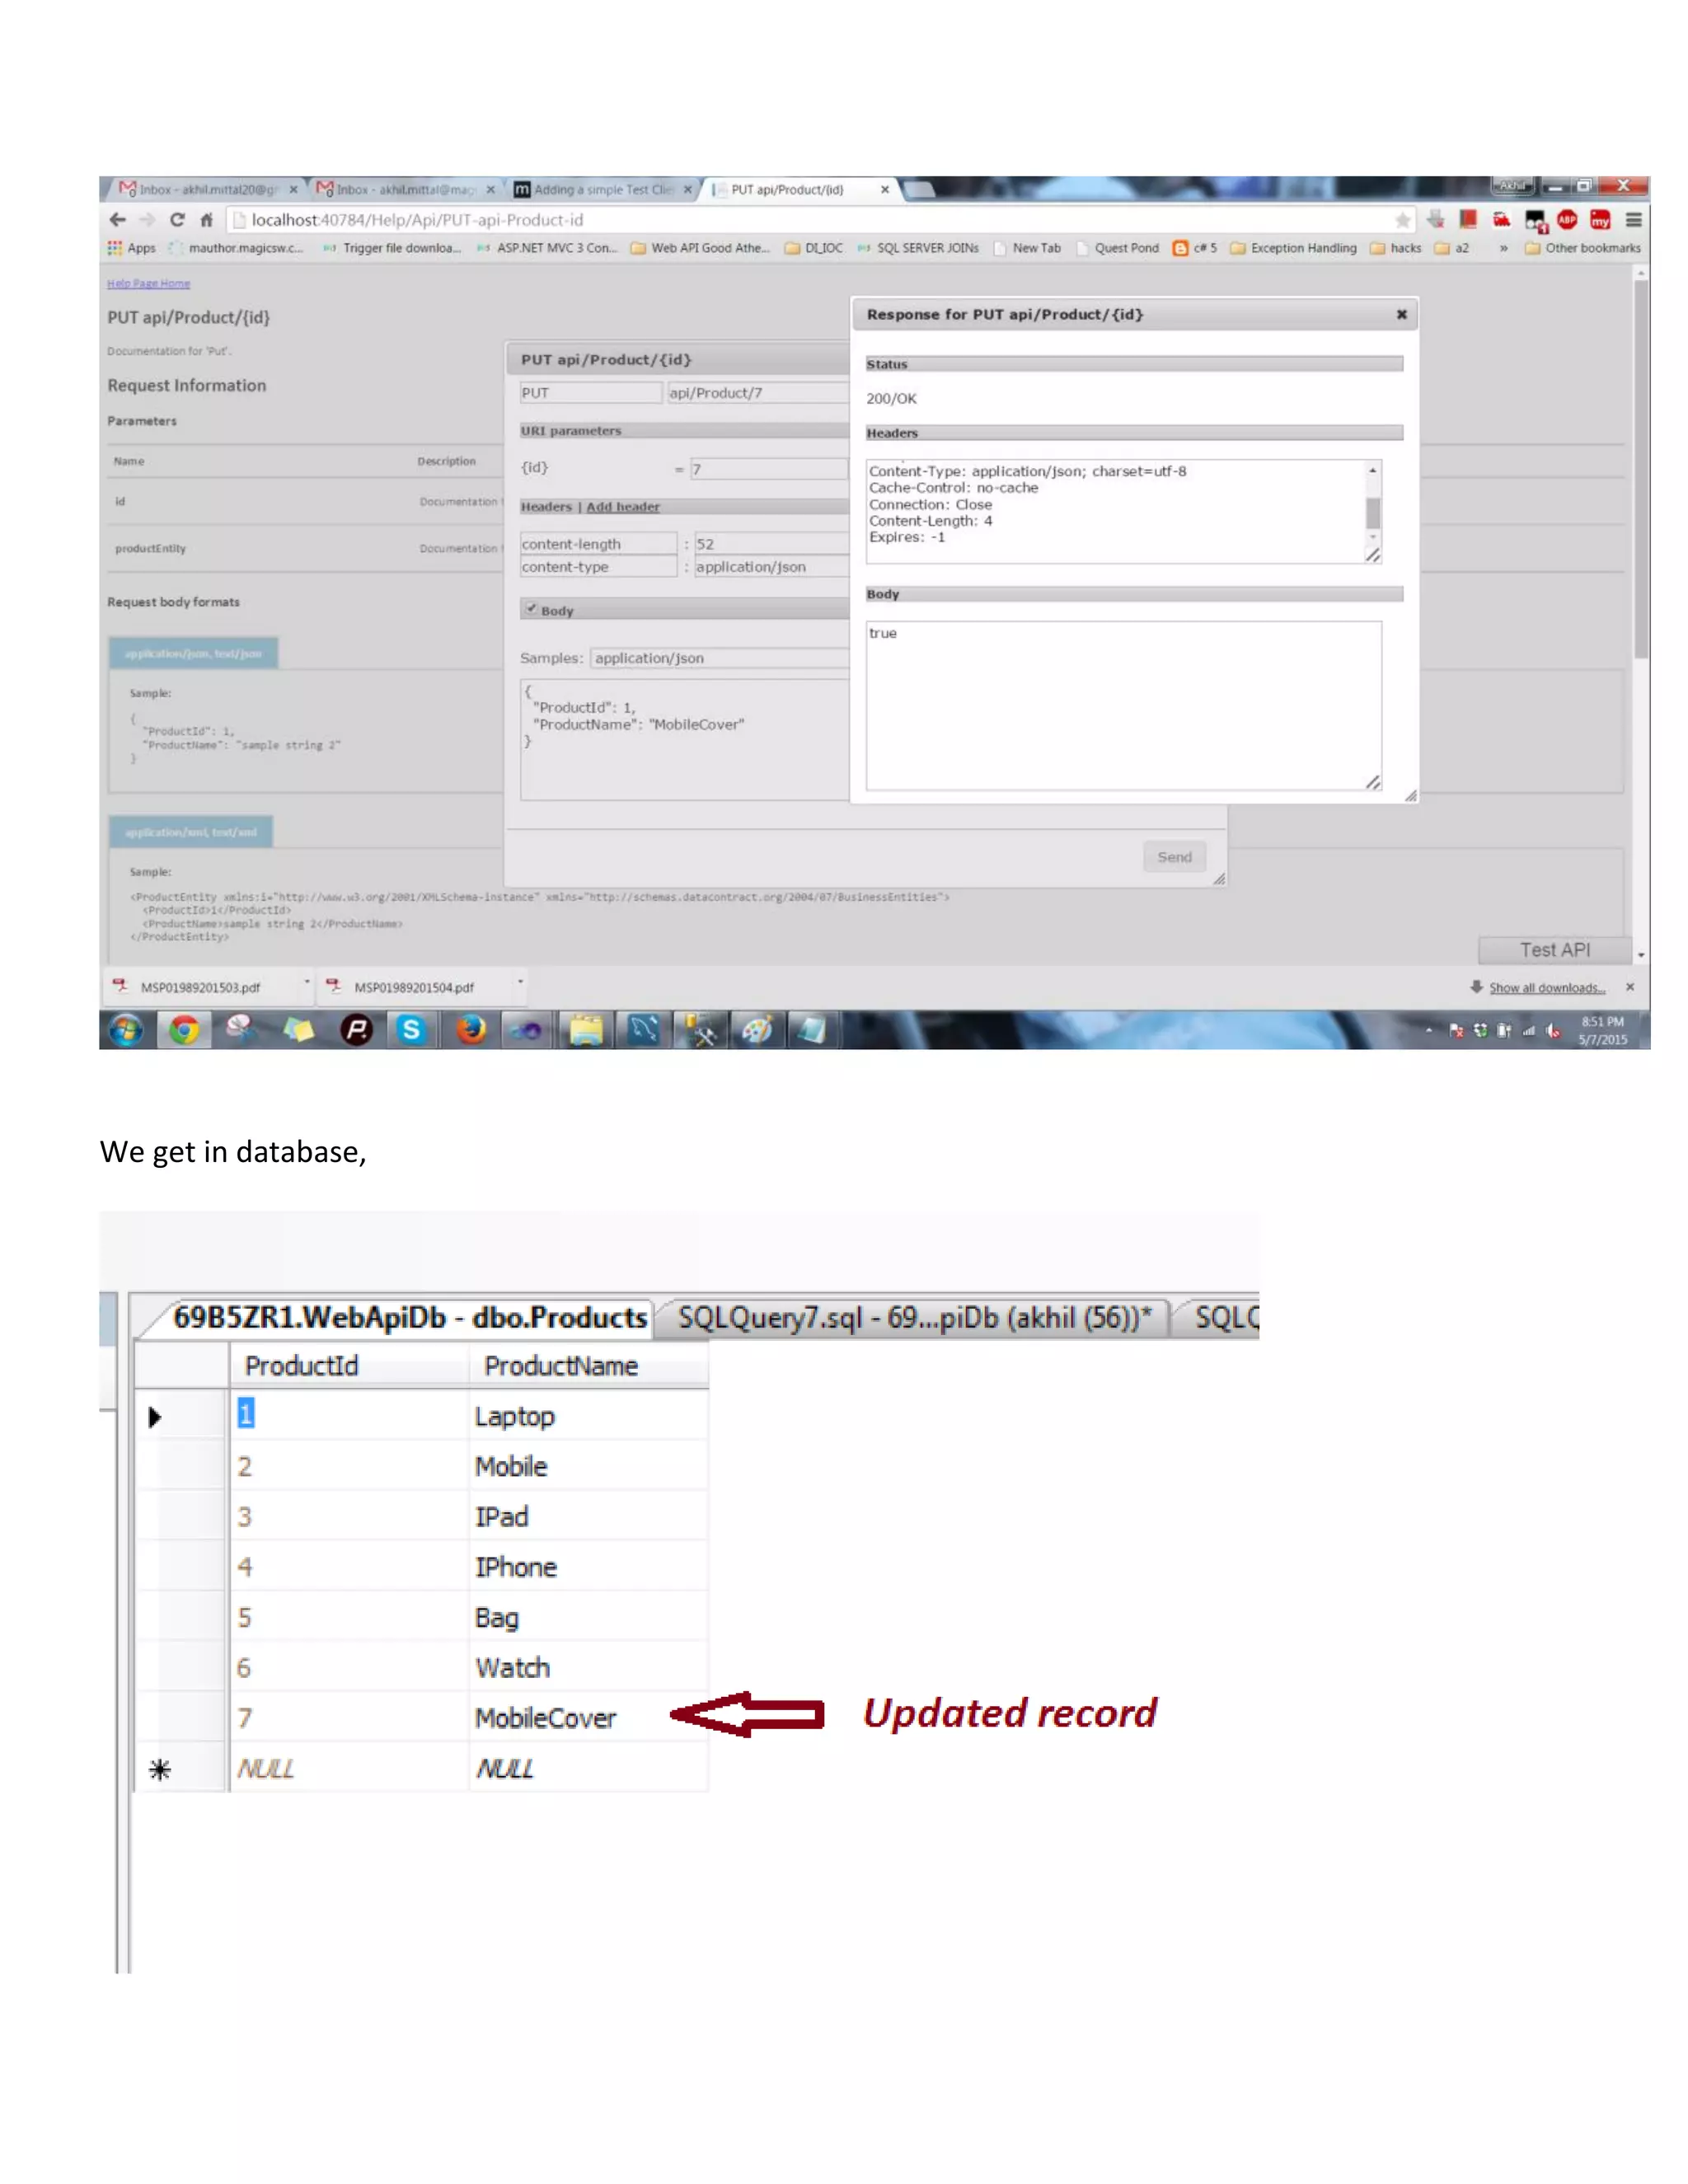The height and width of the screenshot is (2184, 1688).
Task: Launch Firefox from the taskbar
Action: click(x=470, y=1030)
